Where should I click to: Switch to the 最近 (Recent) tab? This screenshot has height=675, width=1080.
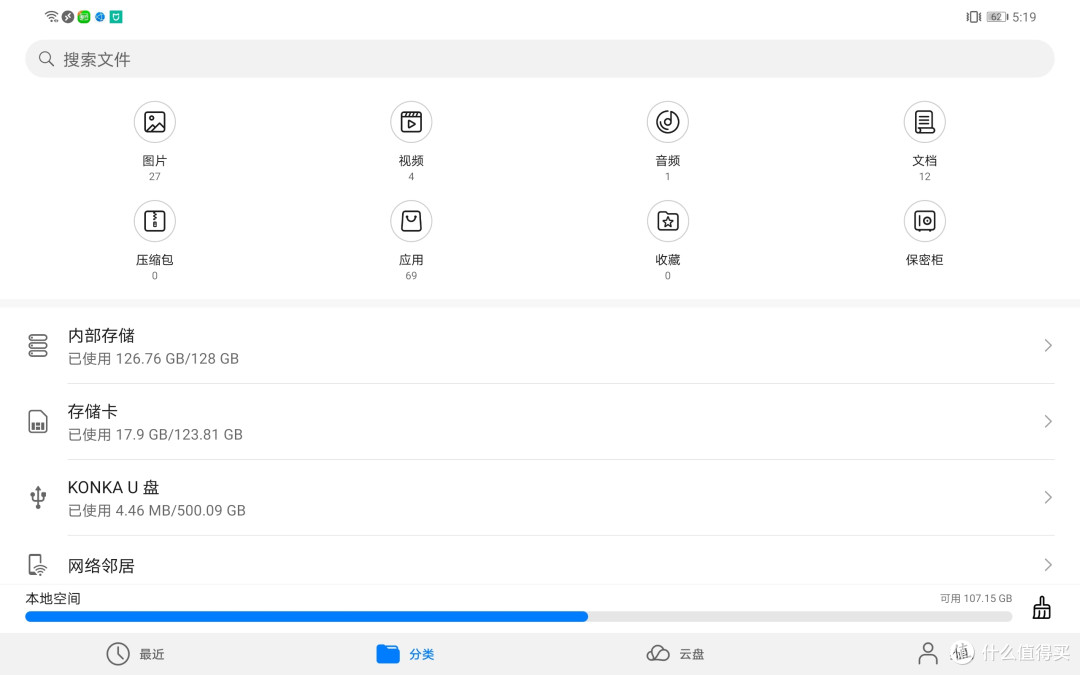136,654
